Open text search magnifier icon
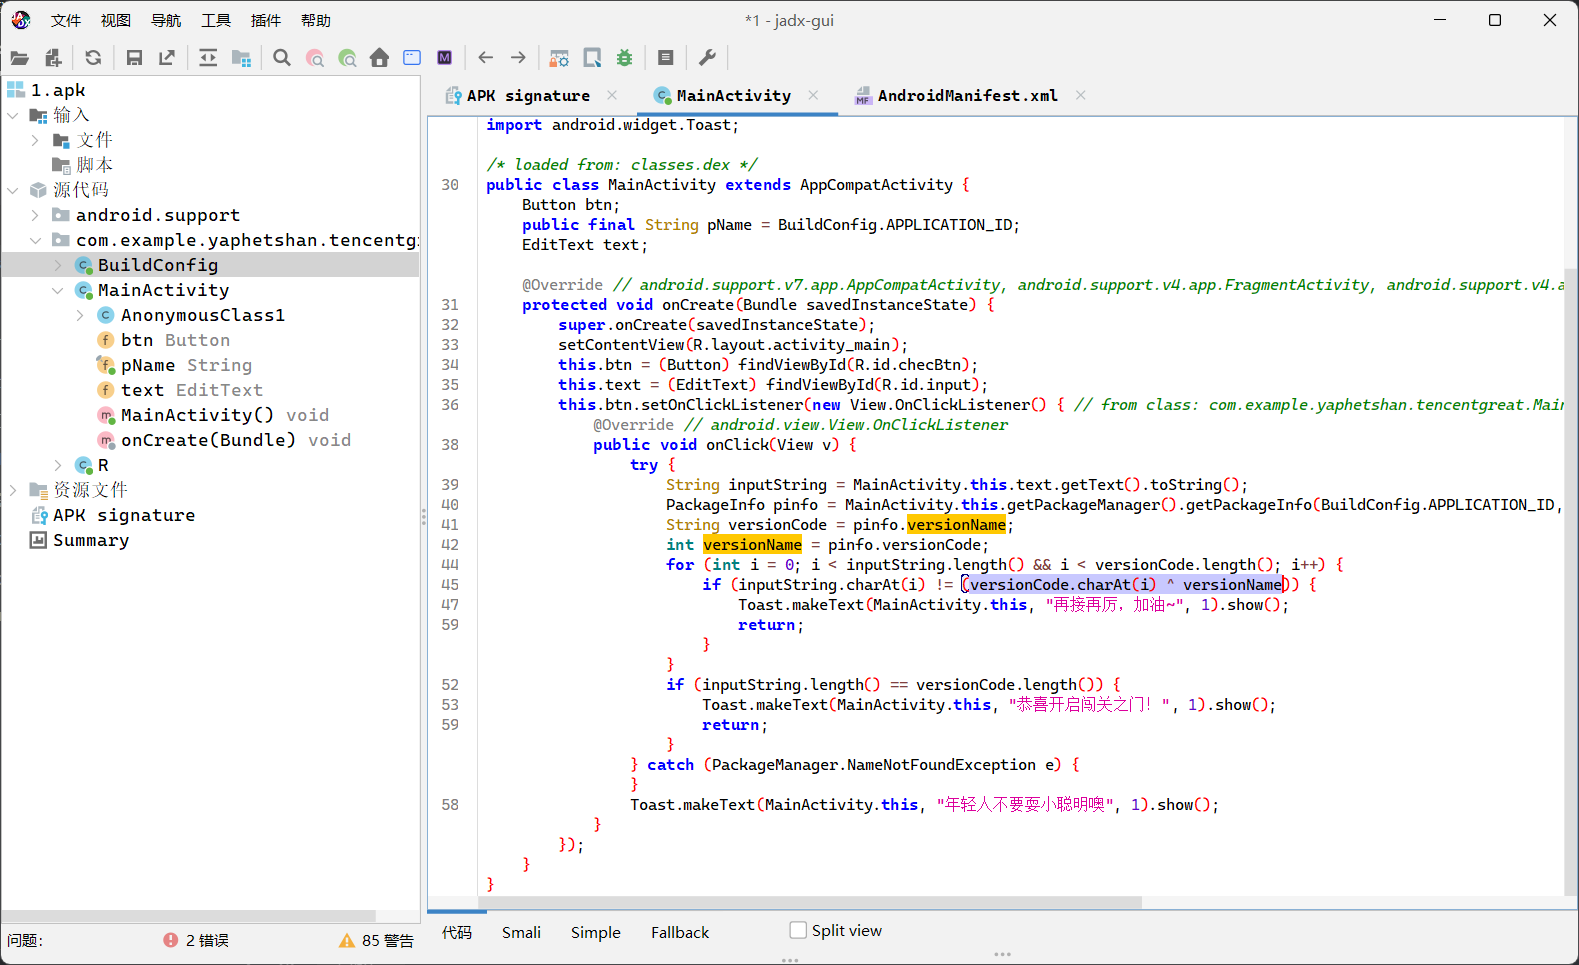The height and width of the screenshot is (965, 1579). [282, 58]
